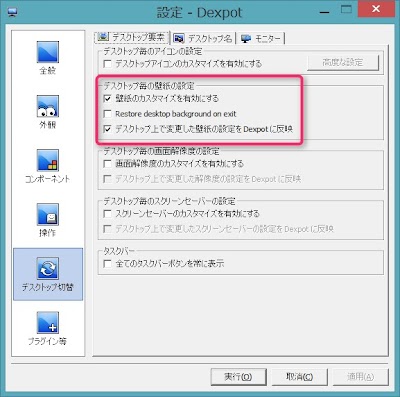This screenshot has height=397, width=400.
Task: Cancel with the 取消(C) button
Action: [x=300, y=377]
